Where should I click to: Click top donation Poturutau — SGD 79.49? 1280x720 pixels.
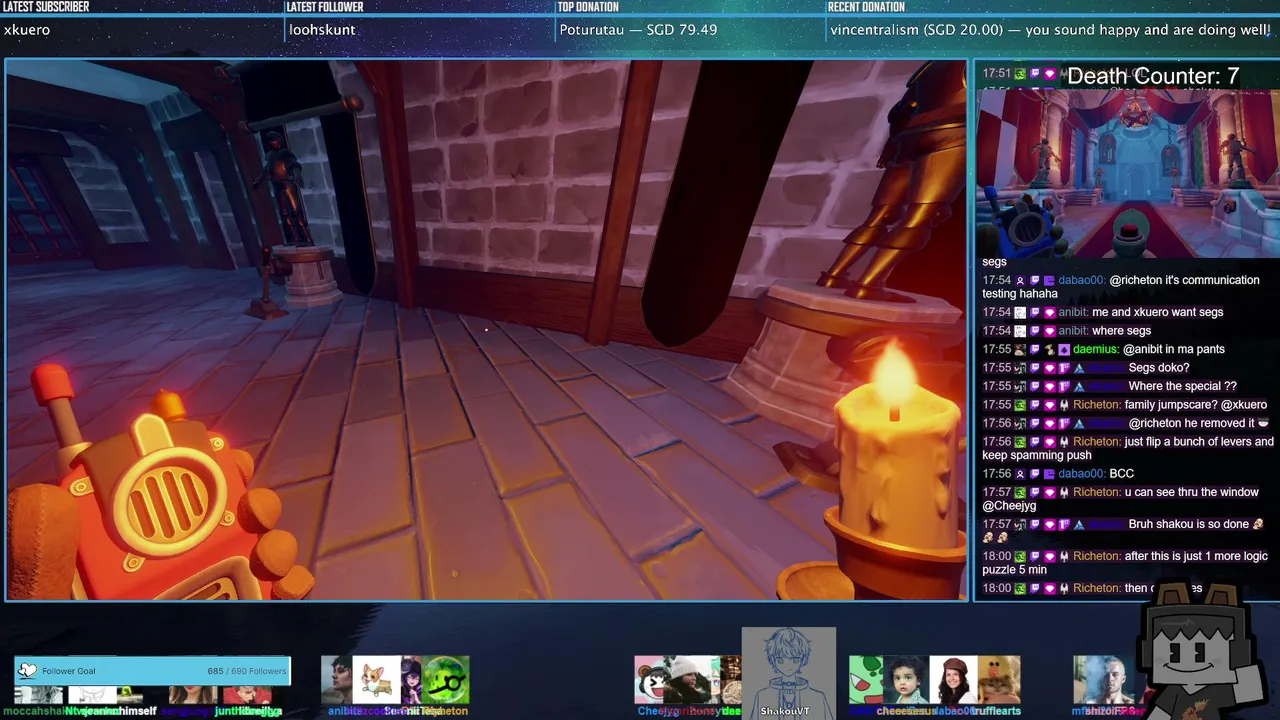click(x=638, y=30)
